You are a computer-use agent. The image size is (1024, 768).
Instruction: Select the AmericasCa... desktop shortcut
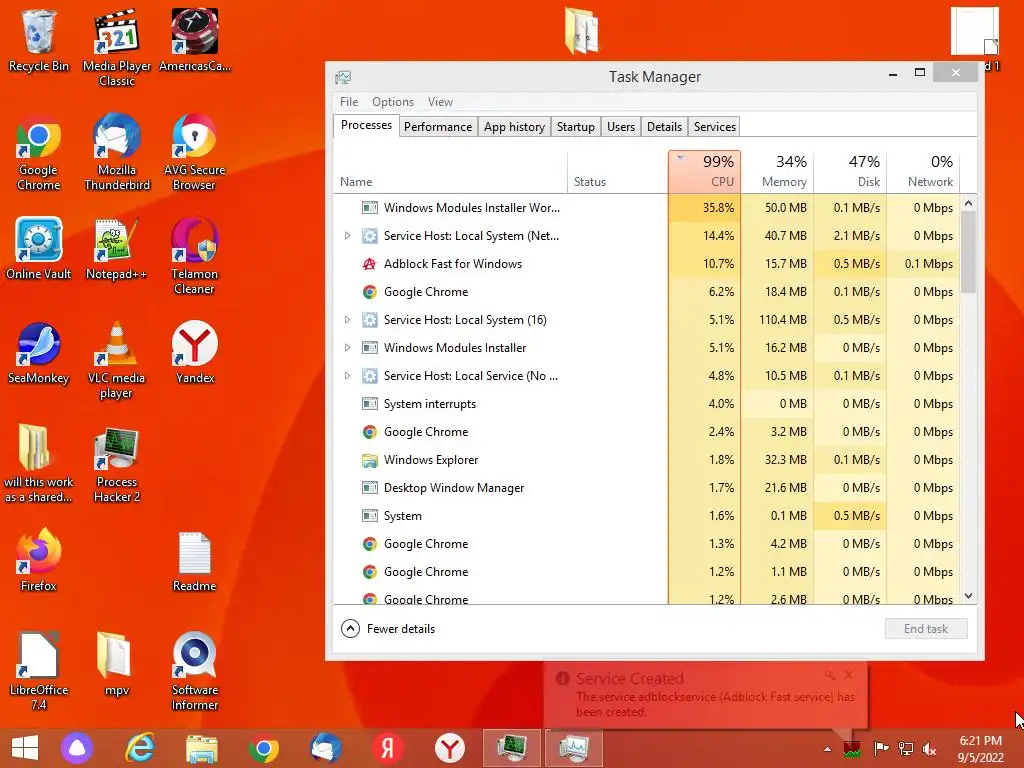coord(195,39)
